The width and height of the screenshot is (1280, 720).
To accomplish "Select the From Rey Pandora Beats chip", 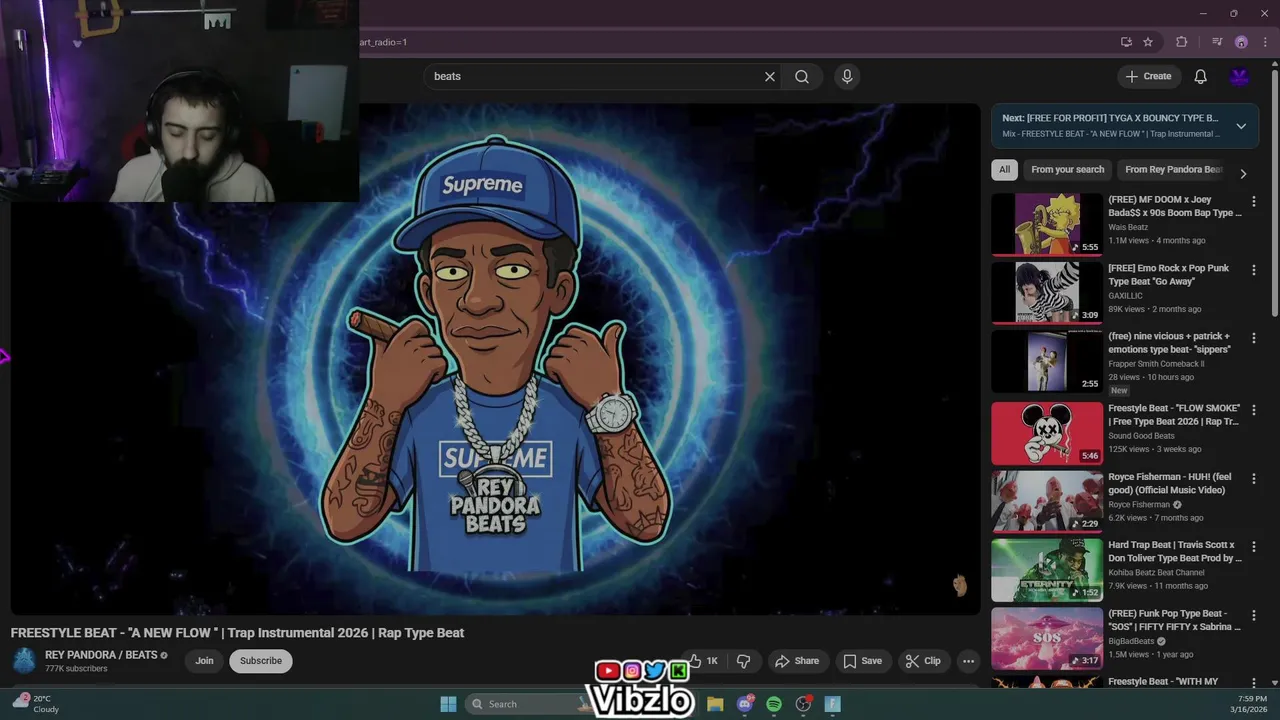I will (x=1172, y=170).
